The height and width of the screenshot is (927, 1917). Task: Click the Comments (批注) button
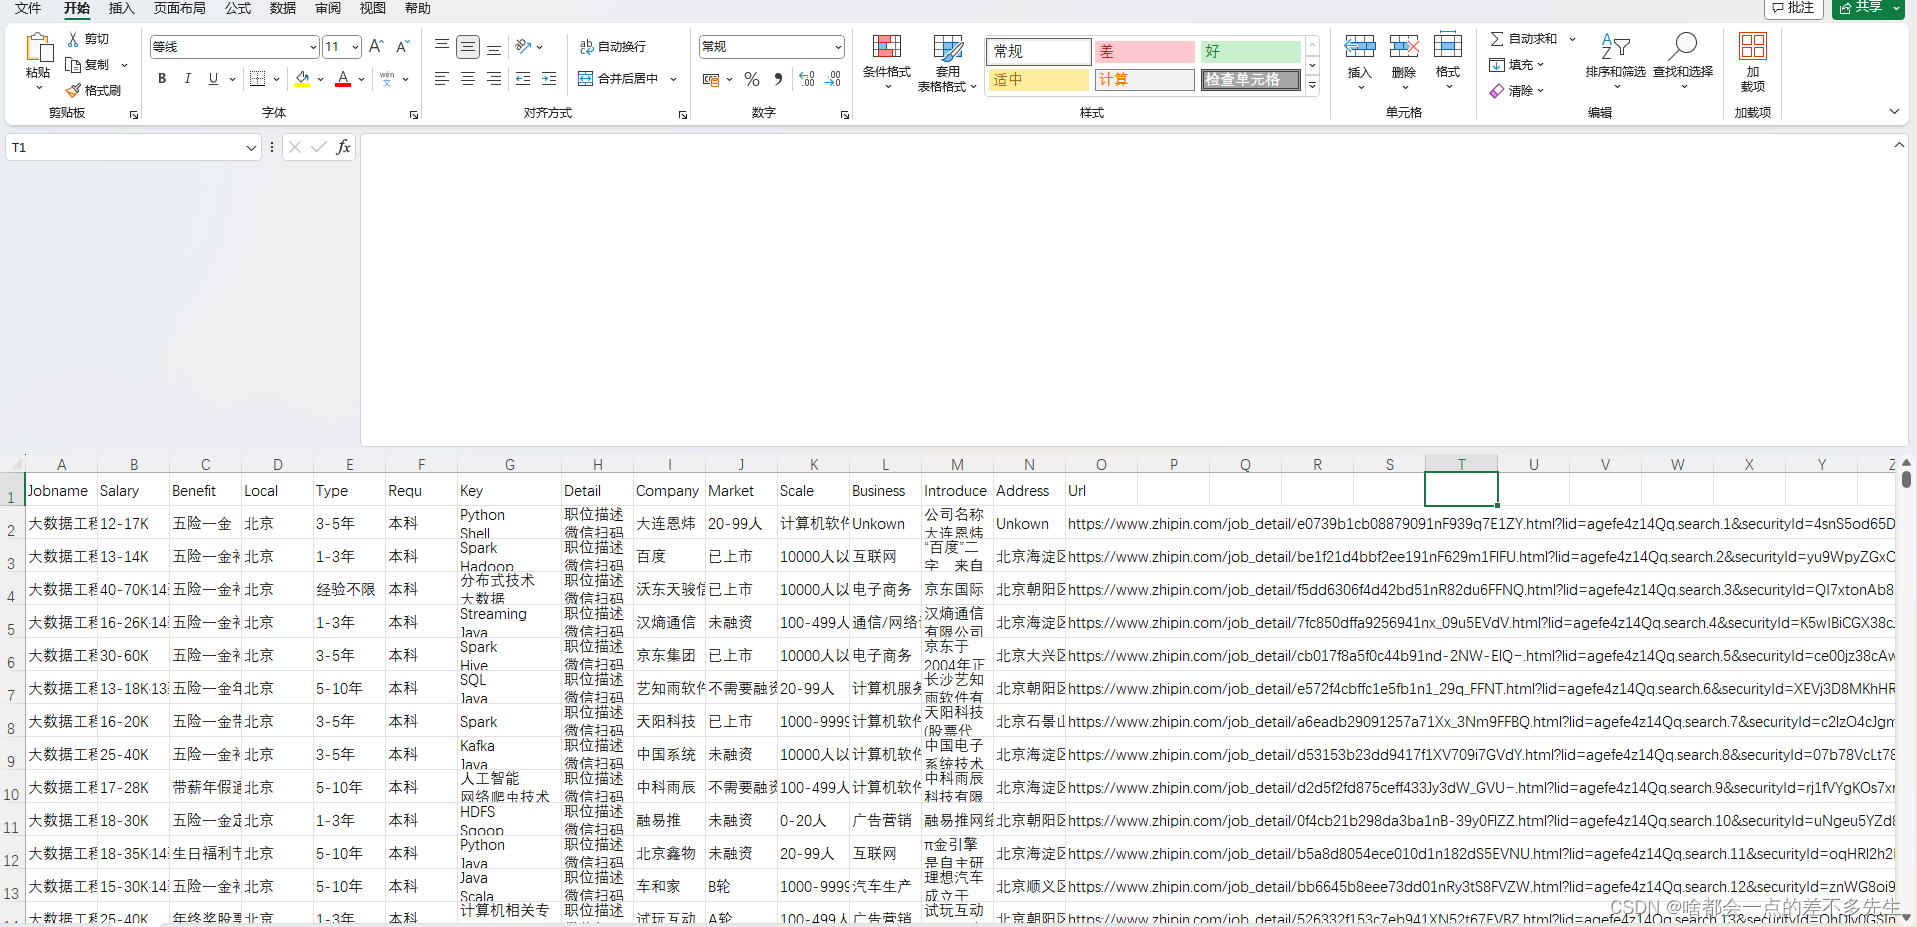[x=1793, y=8]
